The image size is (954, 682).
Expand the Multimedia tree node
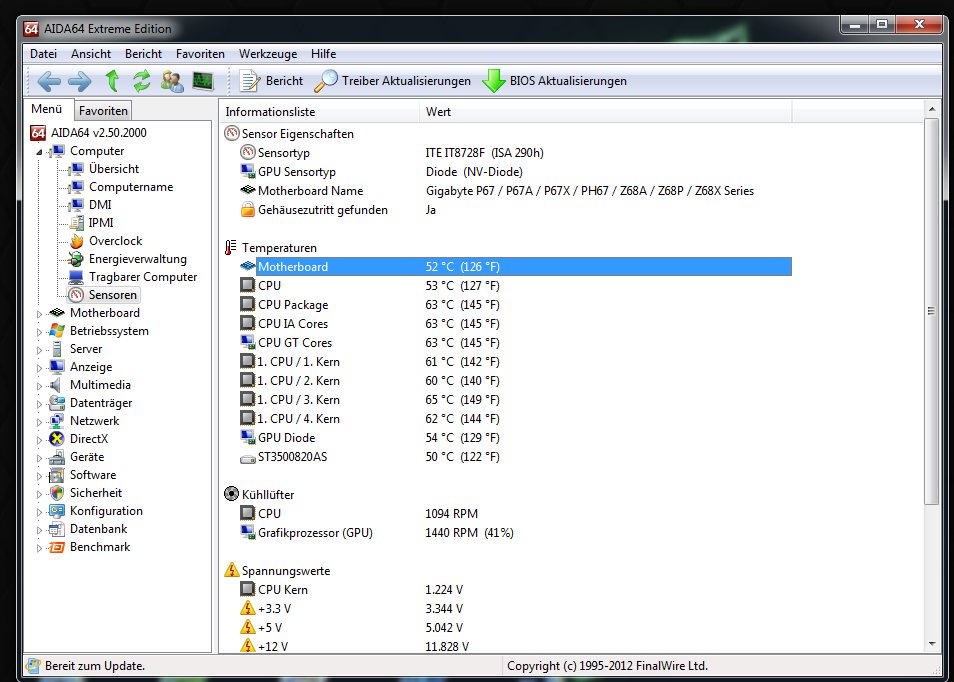point(39,386)
